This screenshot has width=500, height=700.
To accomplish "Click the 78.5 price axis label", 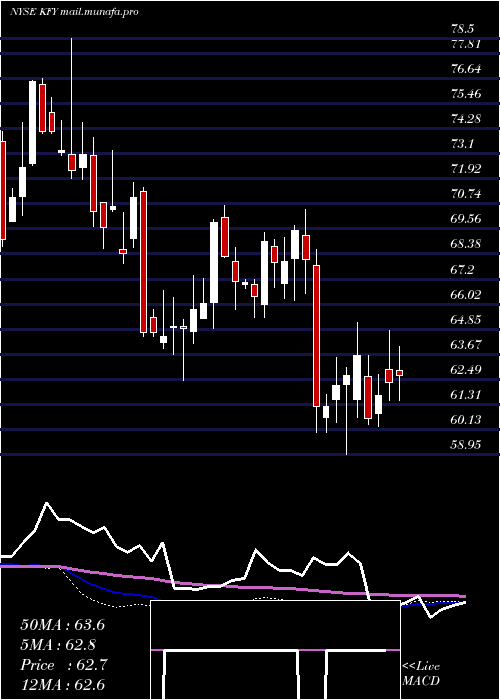I will tap(462, 29).
